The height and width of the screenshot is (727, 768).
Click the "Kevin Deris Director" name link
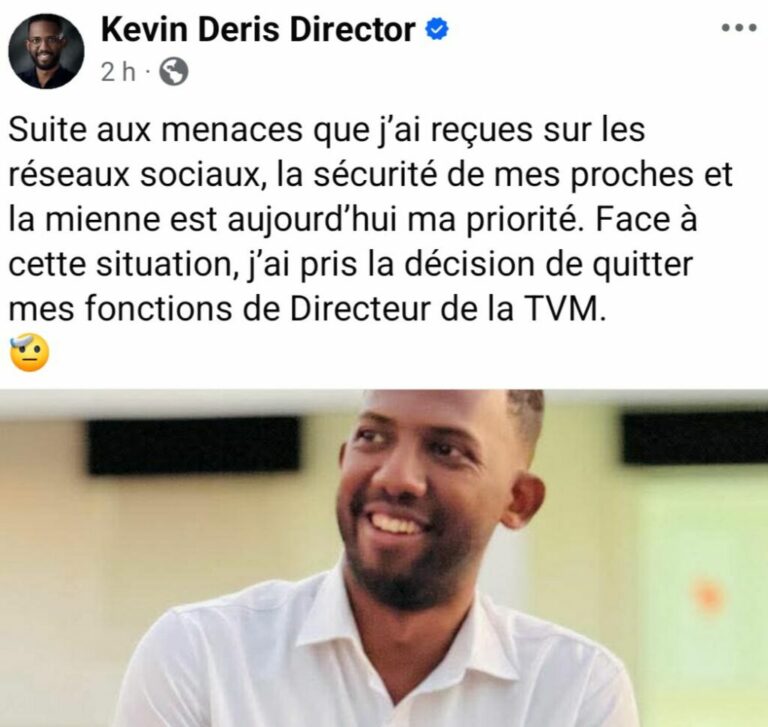point(258,30)
